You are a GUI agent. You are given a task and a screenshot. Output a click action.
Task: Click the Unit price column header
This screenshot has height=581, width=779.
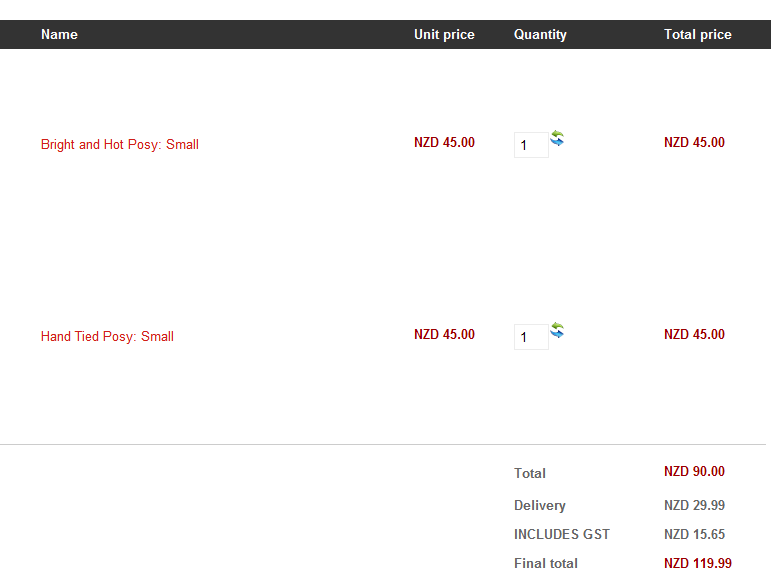tap(444, 34)
